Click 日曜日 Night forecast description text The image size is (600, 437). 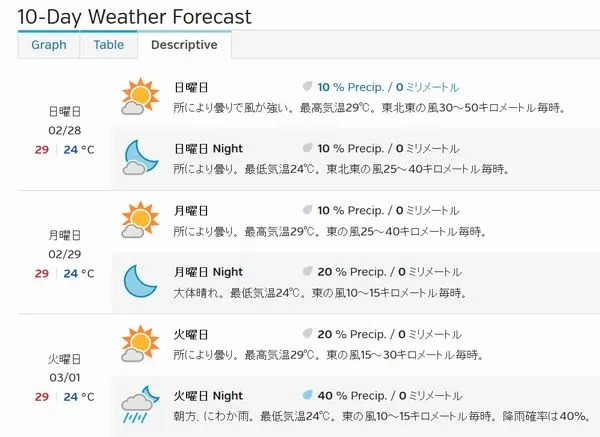(x=341, y=169)
